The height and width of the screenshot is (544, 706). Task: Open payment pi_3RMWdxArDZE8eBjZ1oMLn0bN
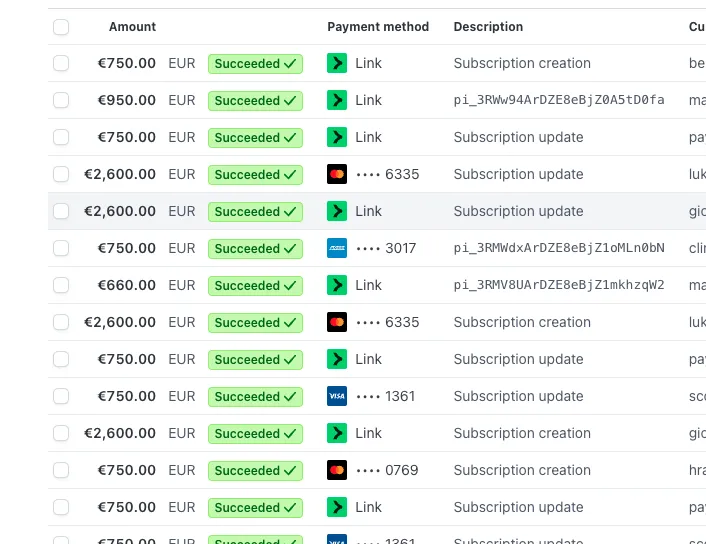point(559,248)
